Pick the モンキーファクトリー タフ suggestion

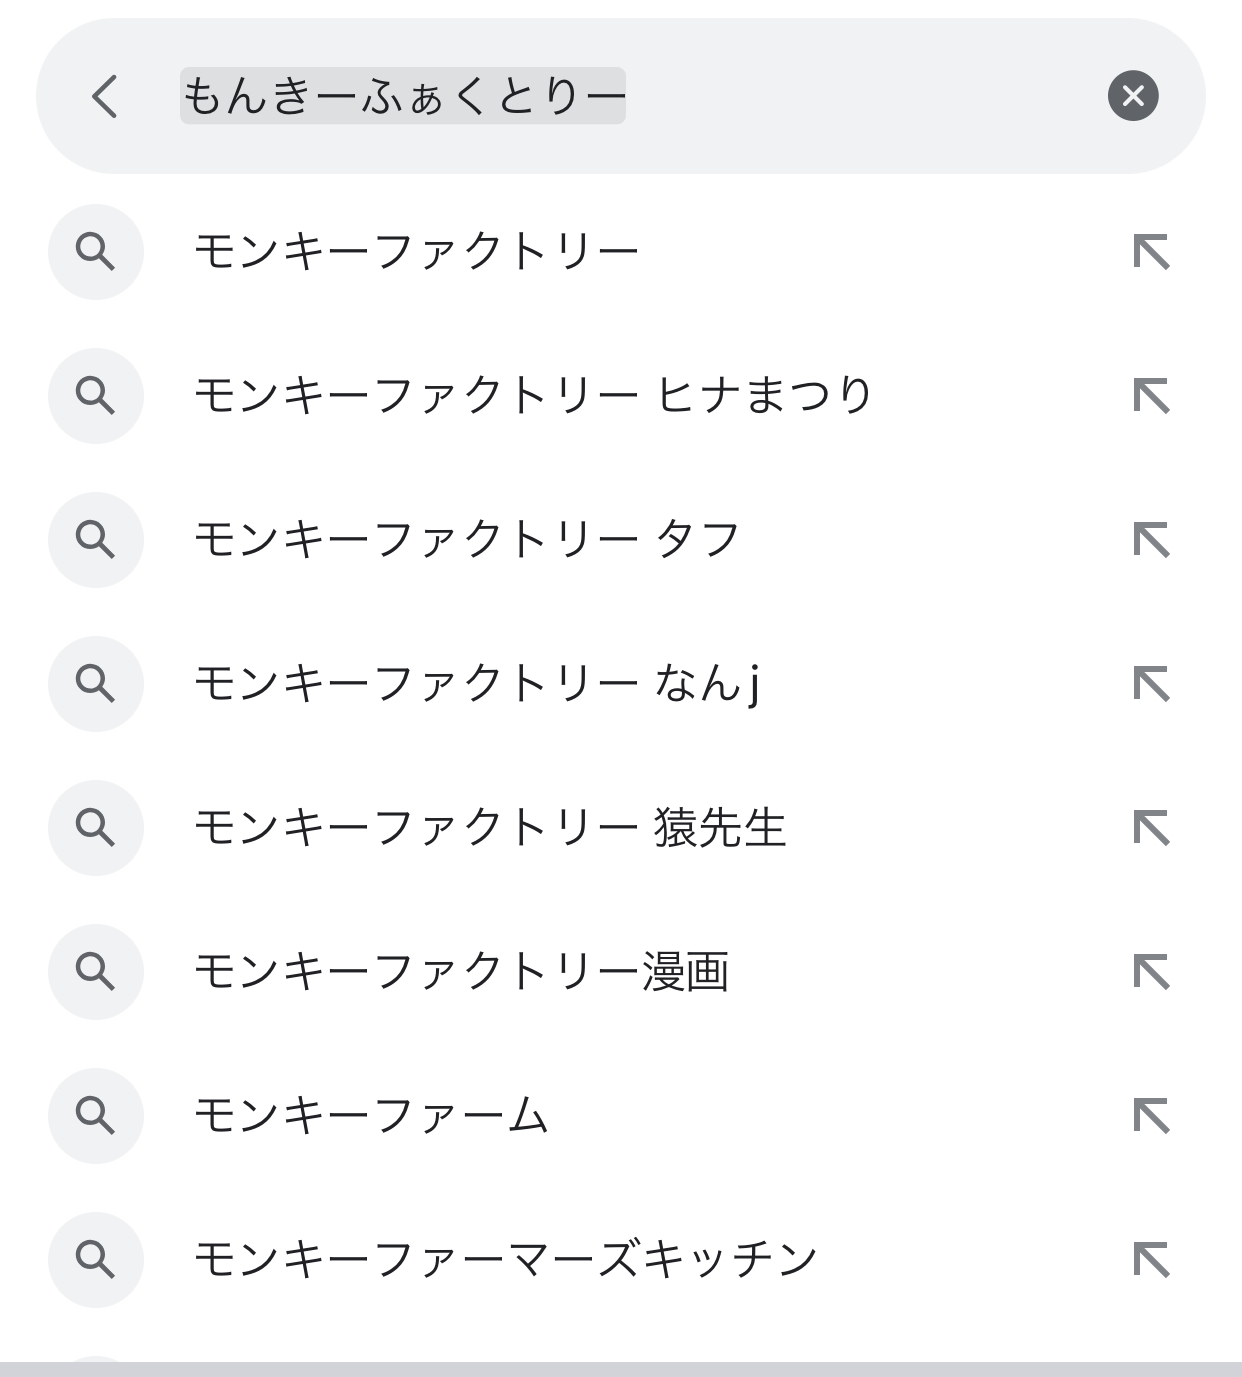pos(621,540)
